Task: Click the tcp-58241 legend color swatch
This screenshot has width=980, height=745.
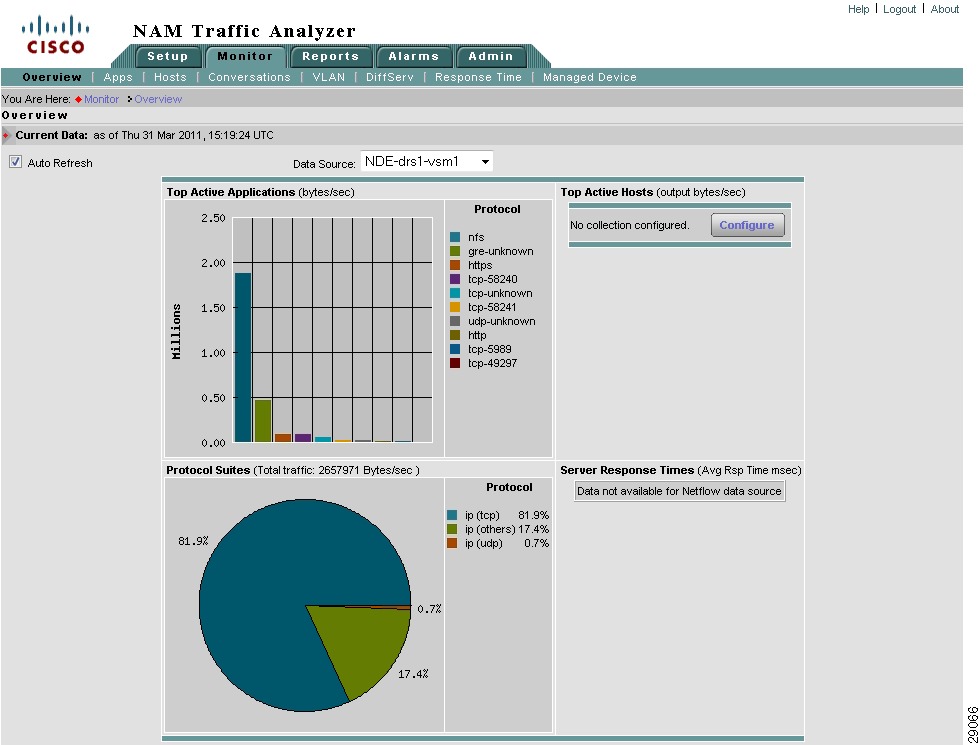Action: click(455, 307)
